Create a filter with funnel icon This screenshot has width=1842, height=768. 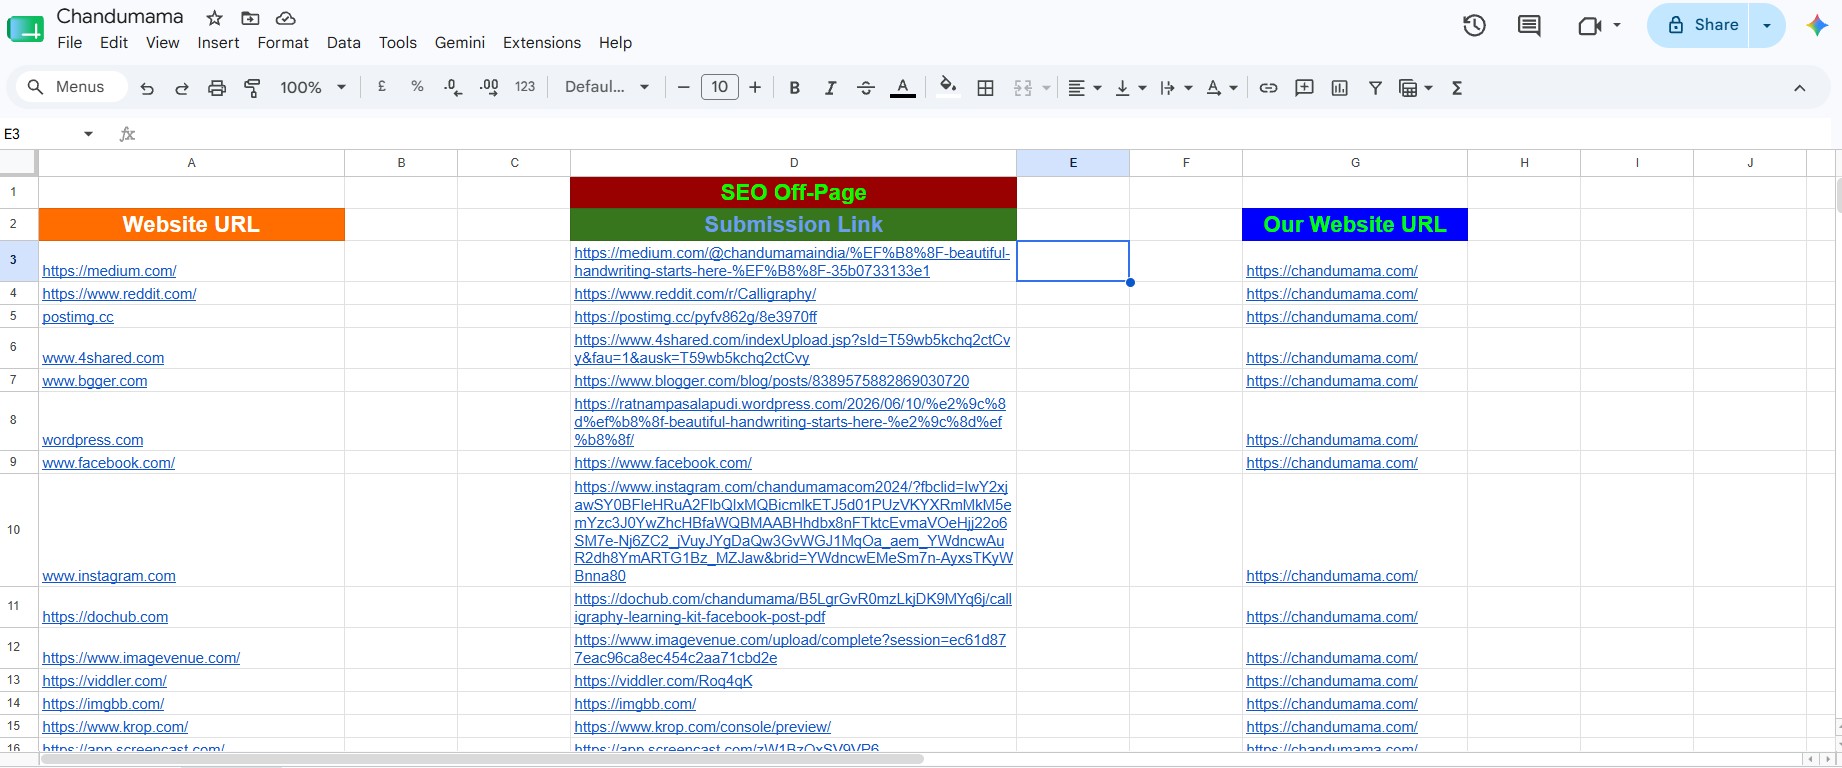pyautogui.click(x=1375, y=88)
